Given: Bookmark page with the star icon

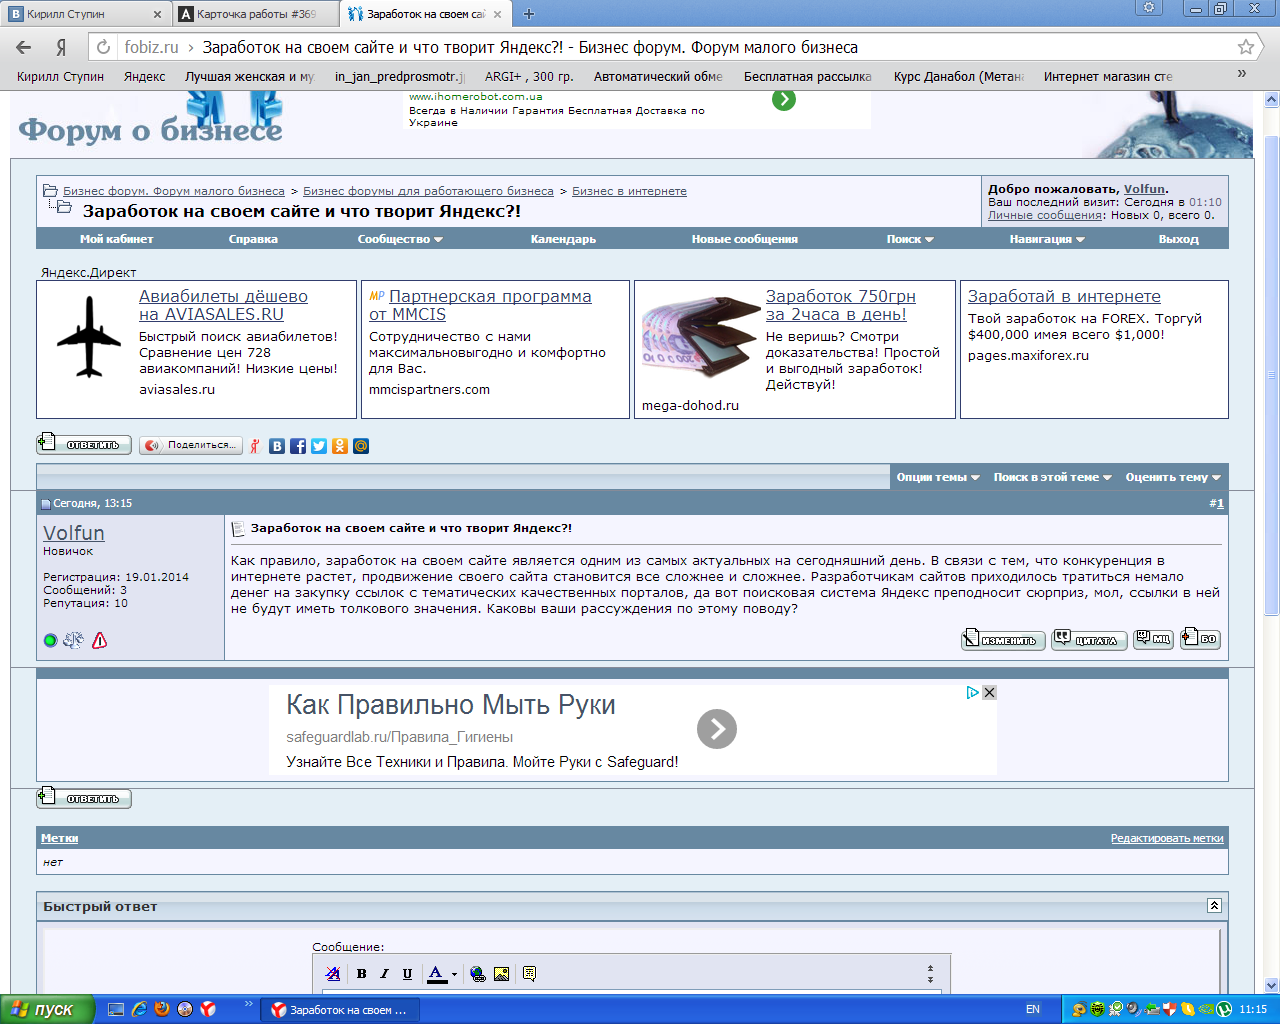Looking at the screenshot, I should pyautogui.click(x=1246, y=47).
